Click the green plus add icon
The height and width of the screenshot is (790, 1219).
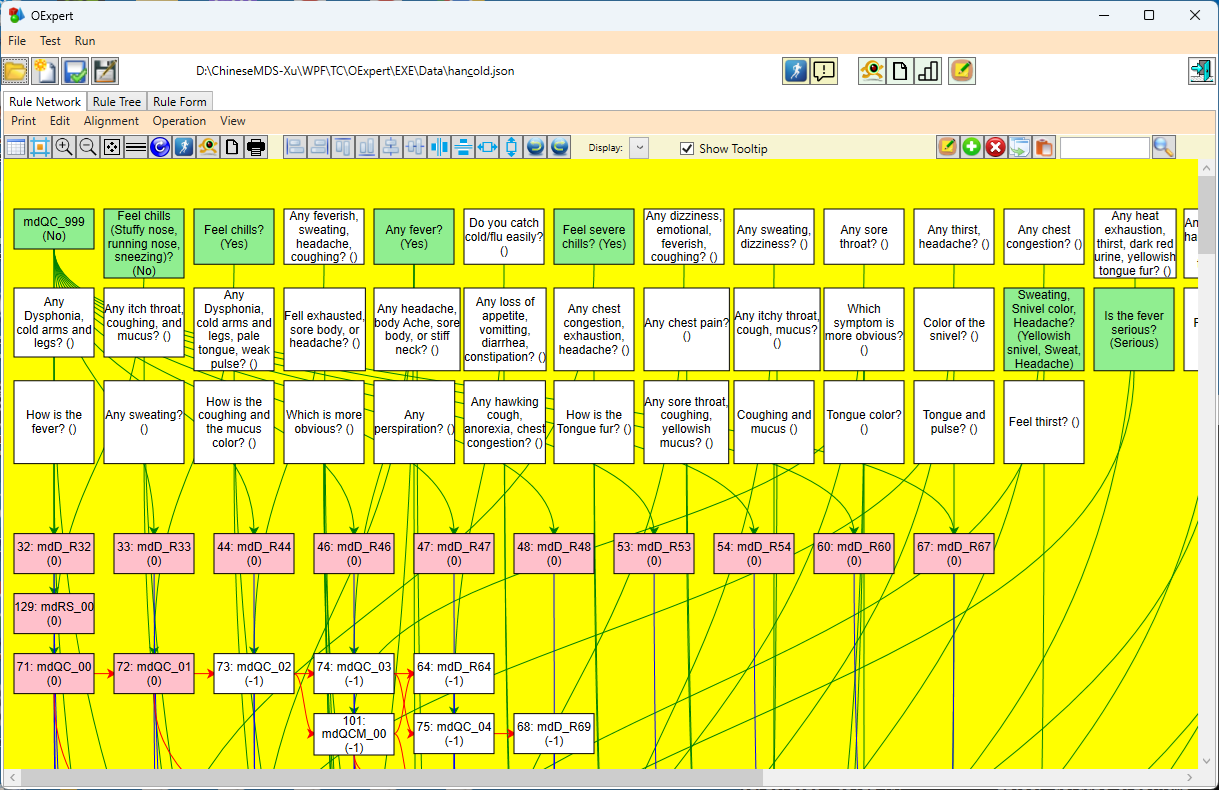[x=971, y=148]
